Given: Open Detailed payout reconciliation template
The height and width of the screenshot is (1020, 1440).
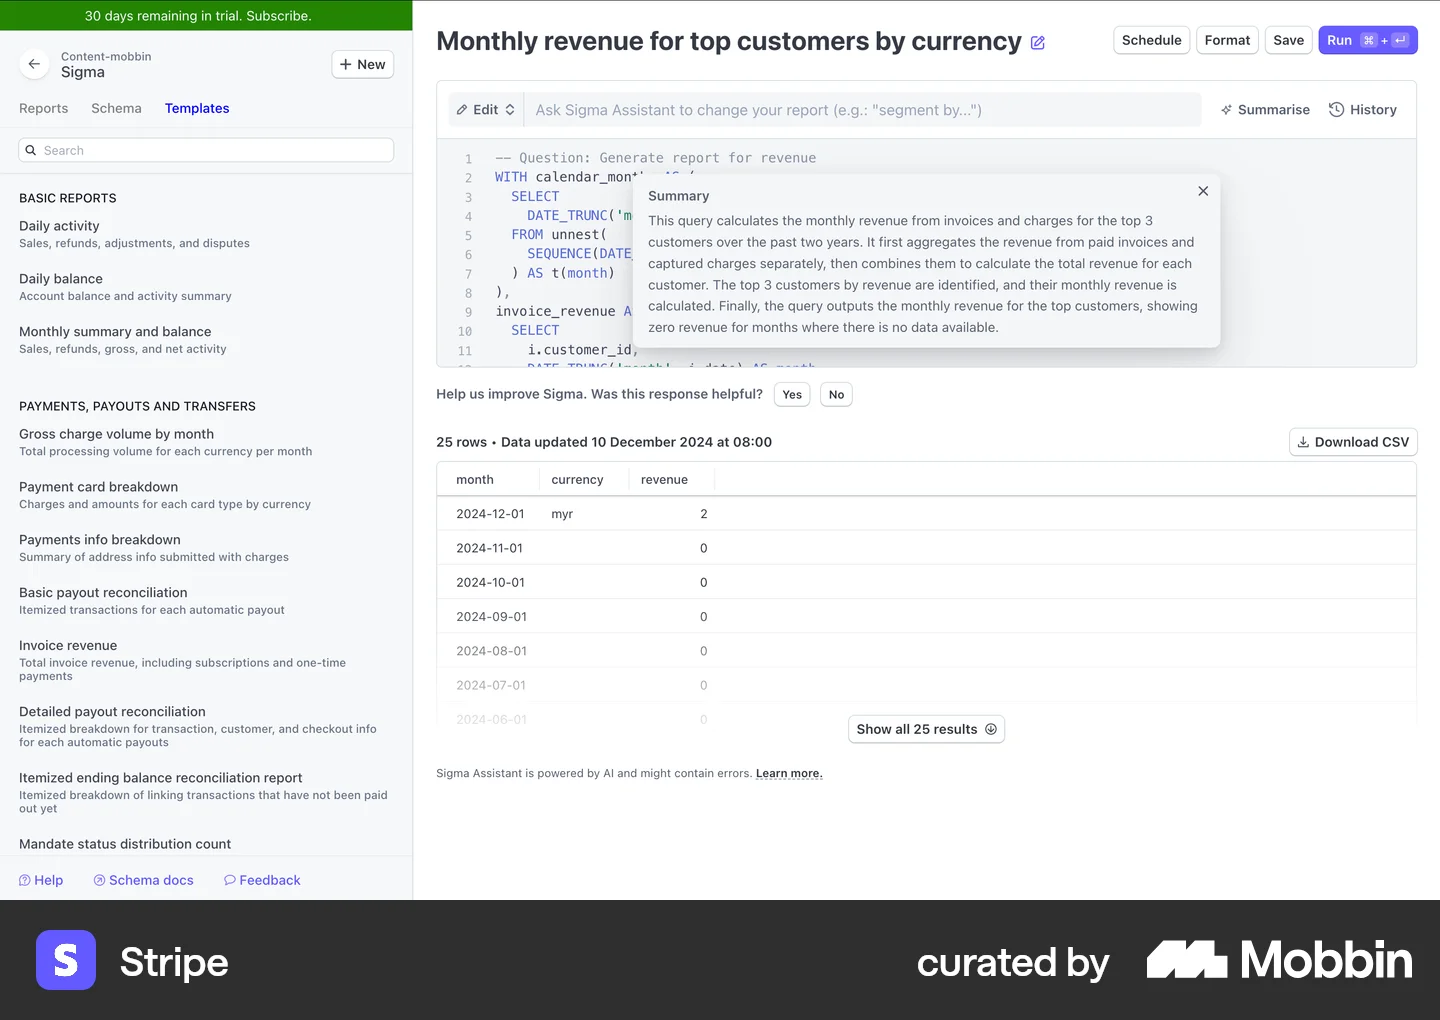Looking at the screenshot, I should pos(198,726).
